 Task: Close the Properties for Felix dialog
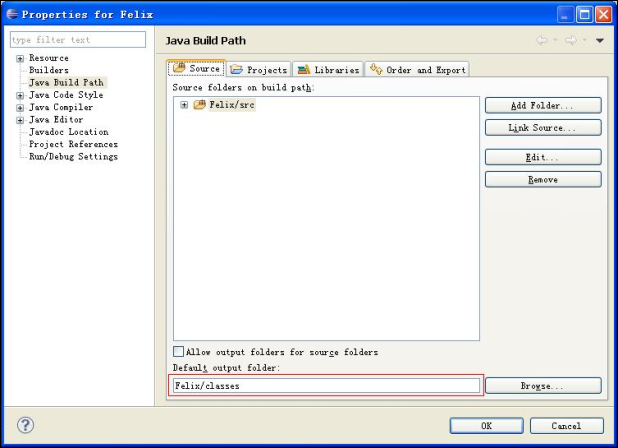[603, 15]
